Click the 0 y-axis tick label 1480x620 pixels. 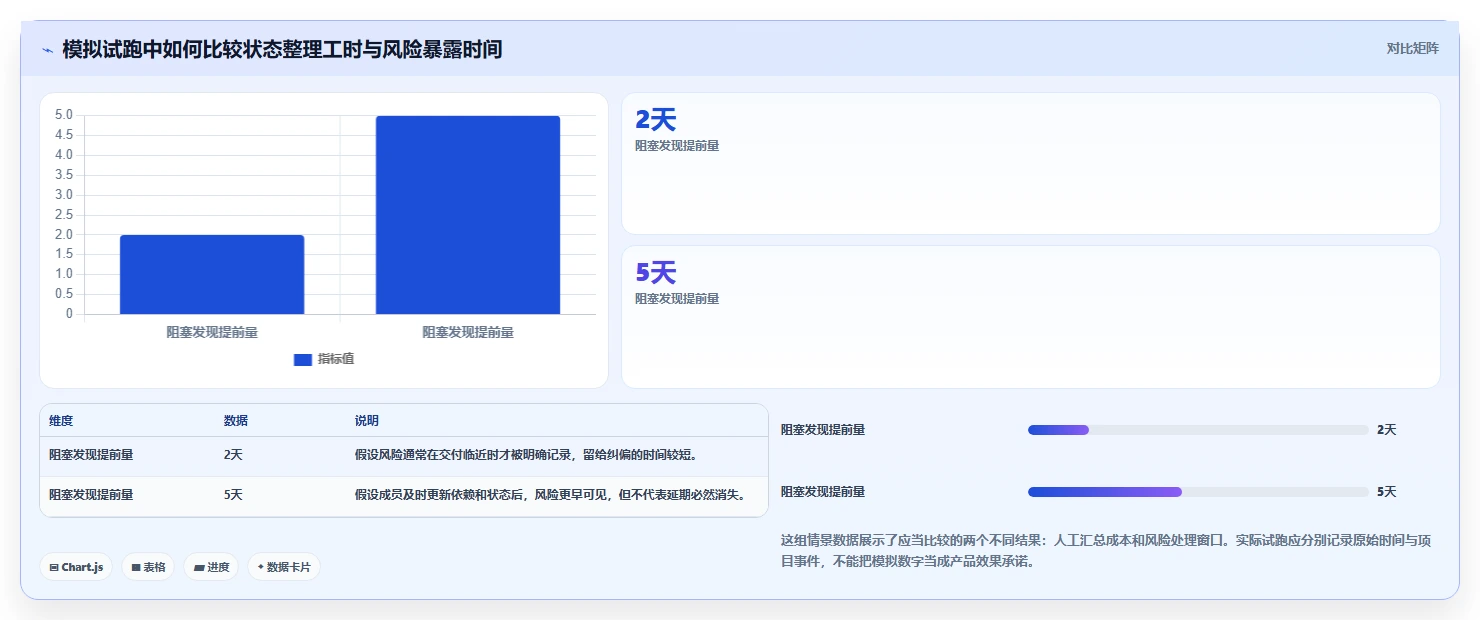pyautogui.click(x=69, y=314)
